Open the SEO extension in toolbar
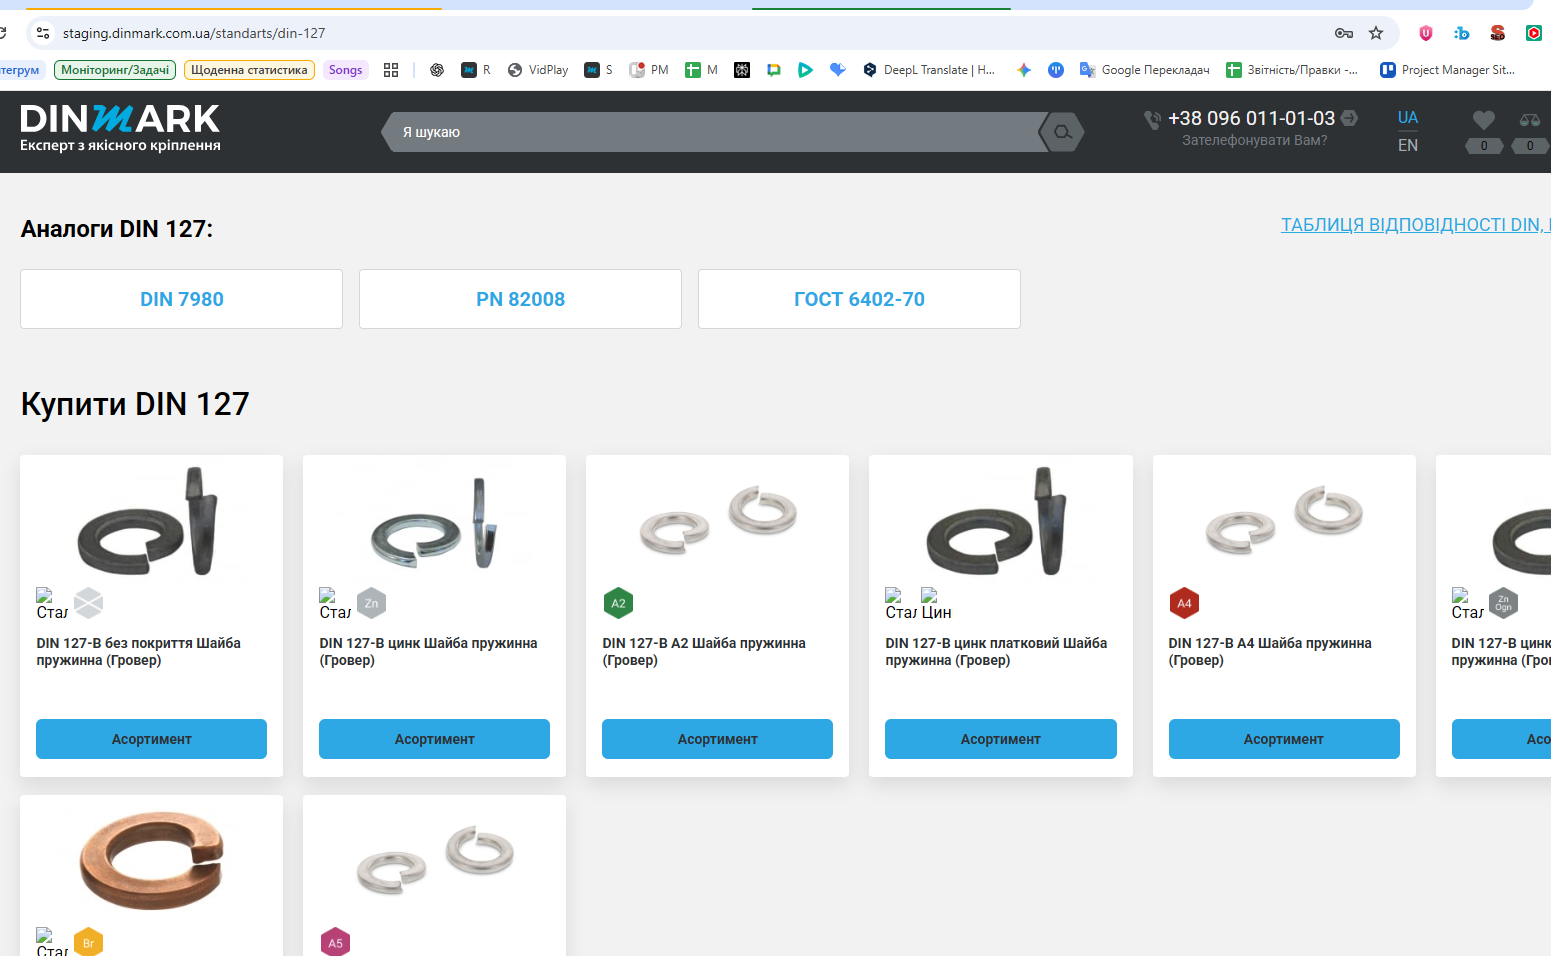Viewport: 1551px width, 956px height. (1497, 33)
